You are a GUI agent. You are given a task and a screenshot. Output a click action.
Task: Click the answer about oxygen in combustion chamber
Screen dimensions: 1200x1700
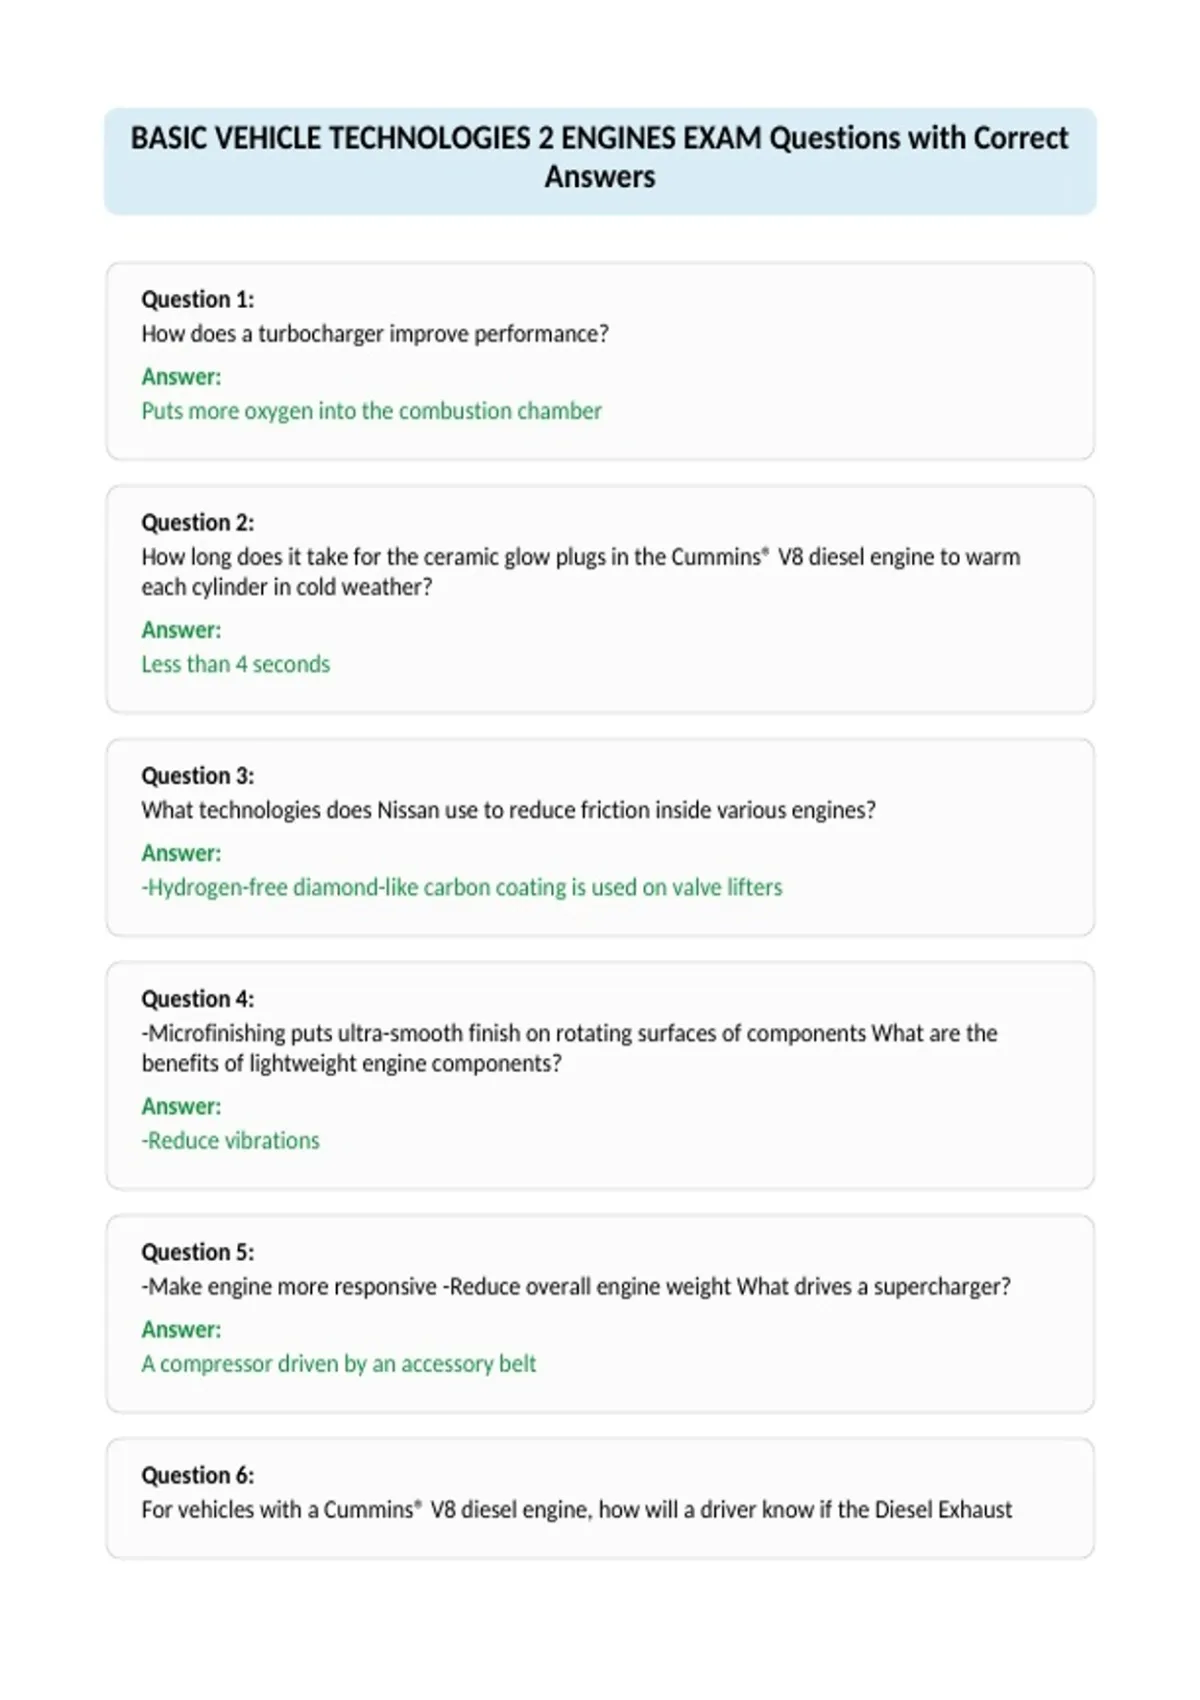click(372, 411)
